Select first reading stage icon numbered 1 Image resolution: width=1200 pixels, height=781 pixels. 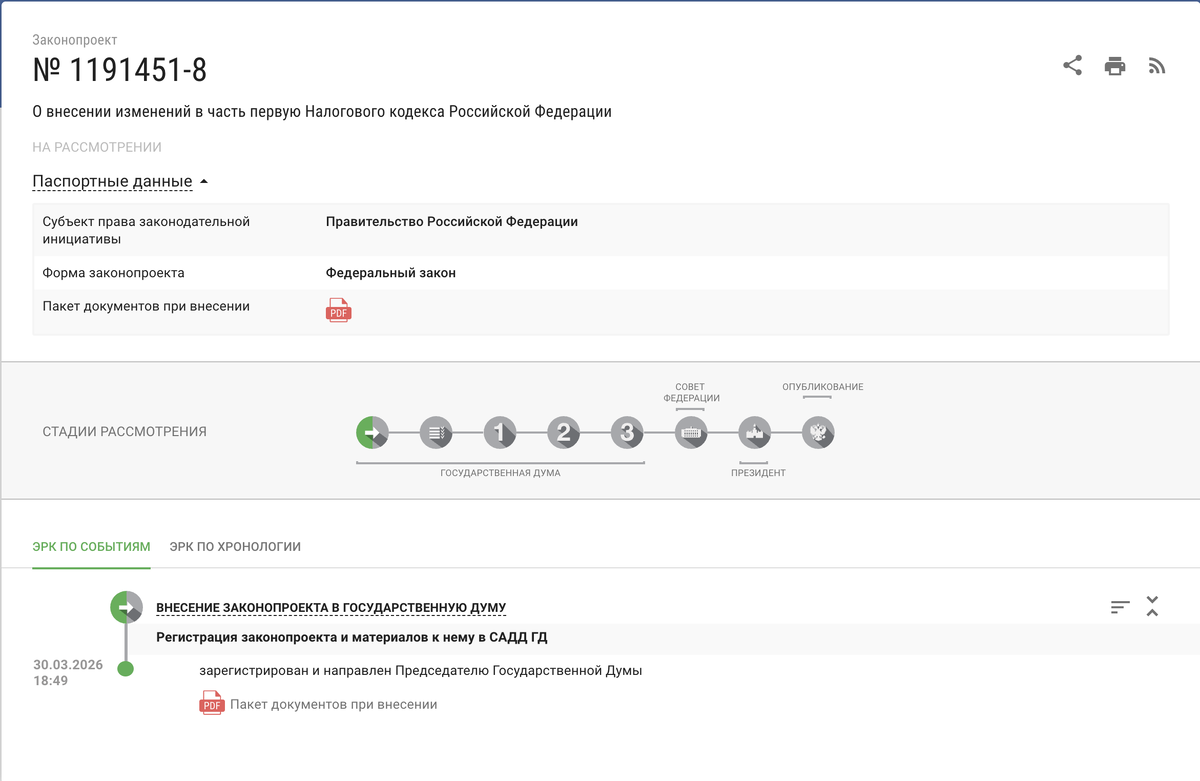[x=500, y=433]
